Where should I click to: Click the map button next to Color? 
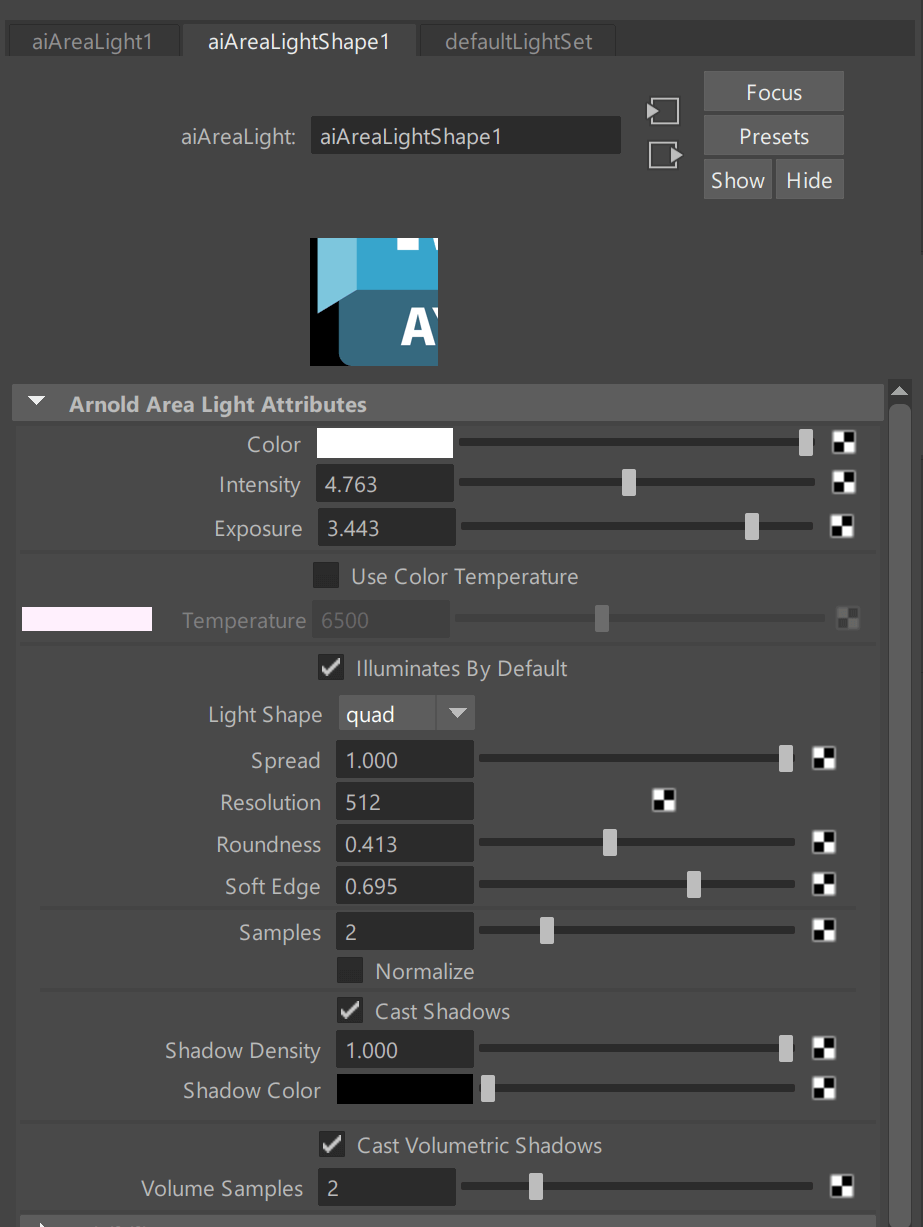[x=843, y=443]
